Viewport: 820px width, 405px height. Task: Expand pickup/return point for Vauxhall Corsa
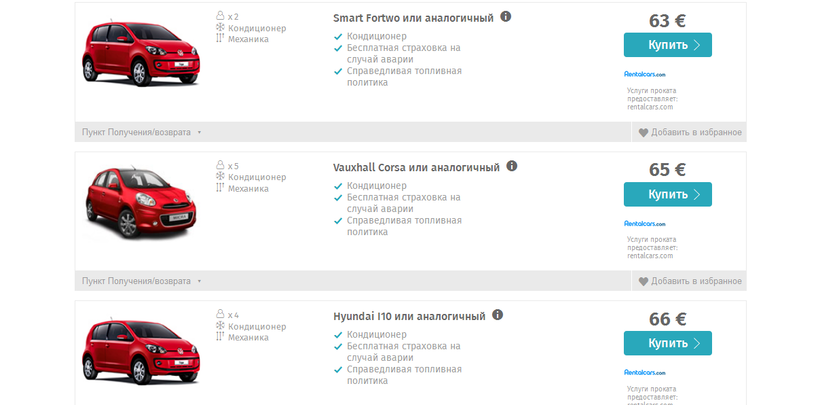click(x=141, y=281)
